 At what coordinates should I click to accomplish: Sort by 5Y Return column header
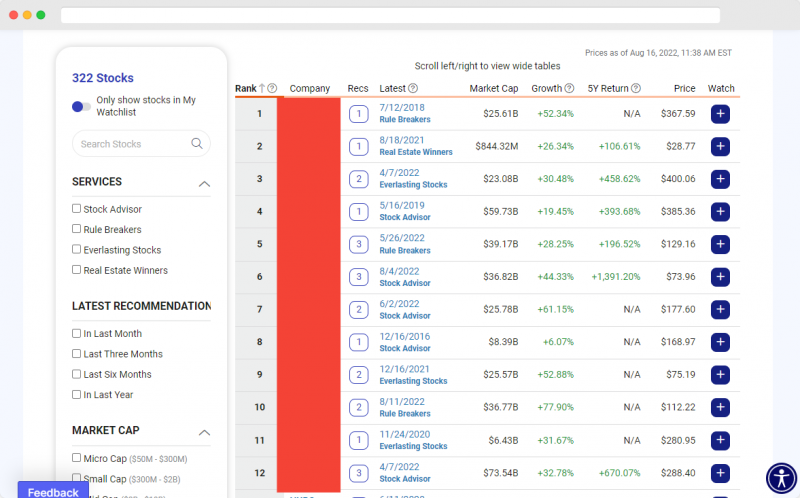[x=608, y=88]
